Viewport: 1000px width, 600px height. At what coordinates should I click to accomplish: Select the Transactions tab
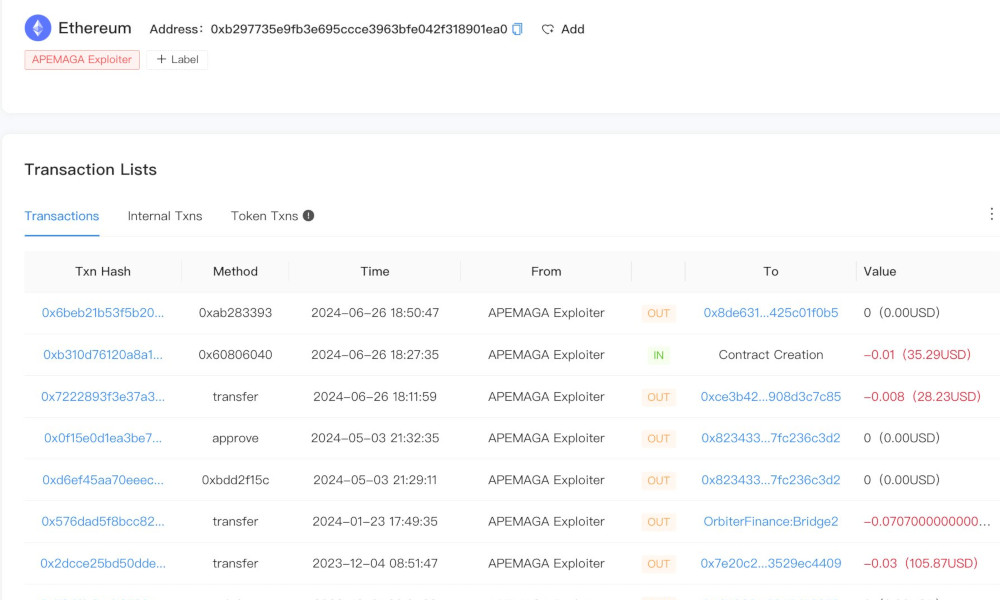pyautogui.click(x=62, y=216)
